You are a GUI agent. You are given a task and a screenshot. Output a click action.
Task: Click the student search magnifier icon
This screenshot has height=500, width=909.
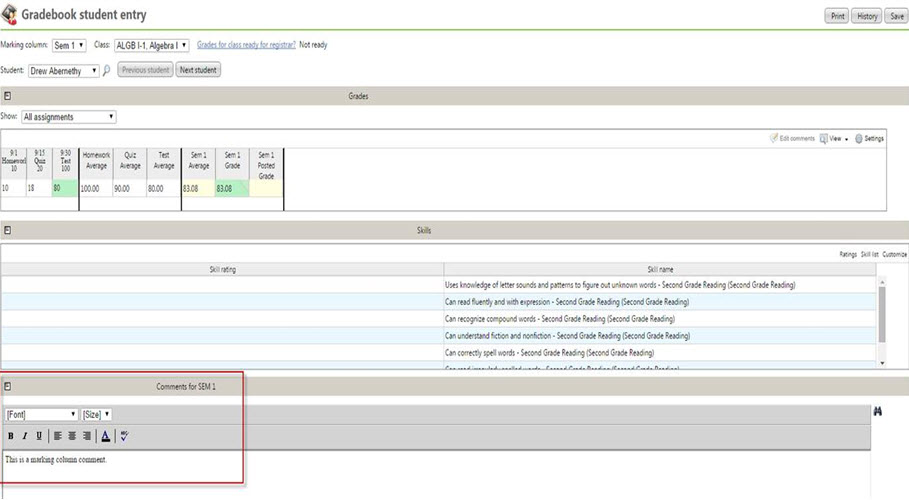106,71
